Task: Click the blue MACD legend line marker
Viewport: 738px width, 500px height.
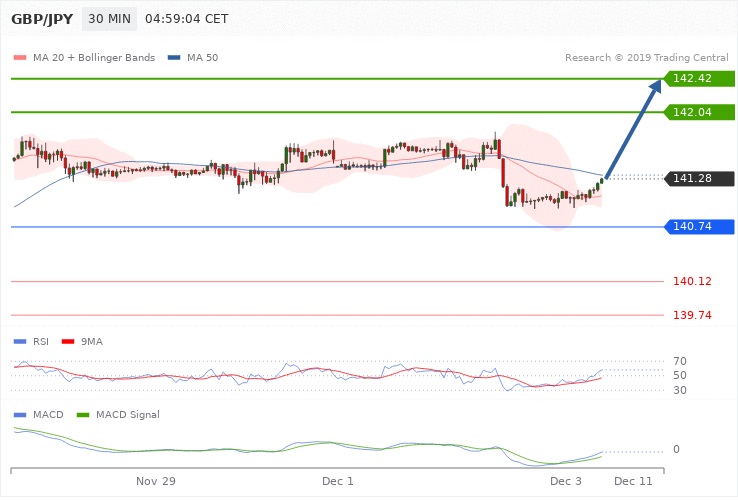Action: pyautogui.click(x=20, y=414)
